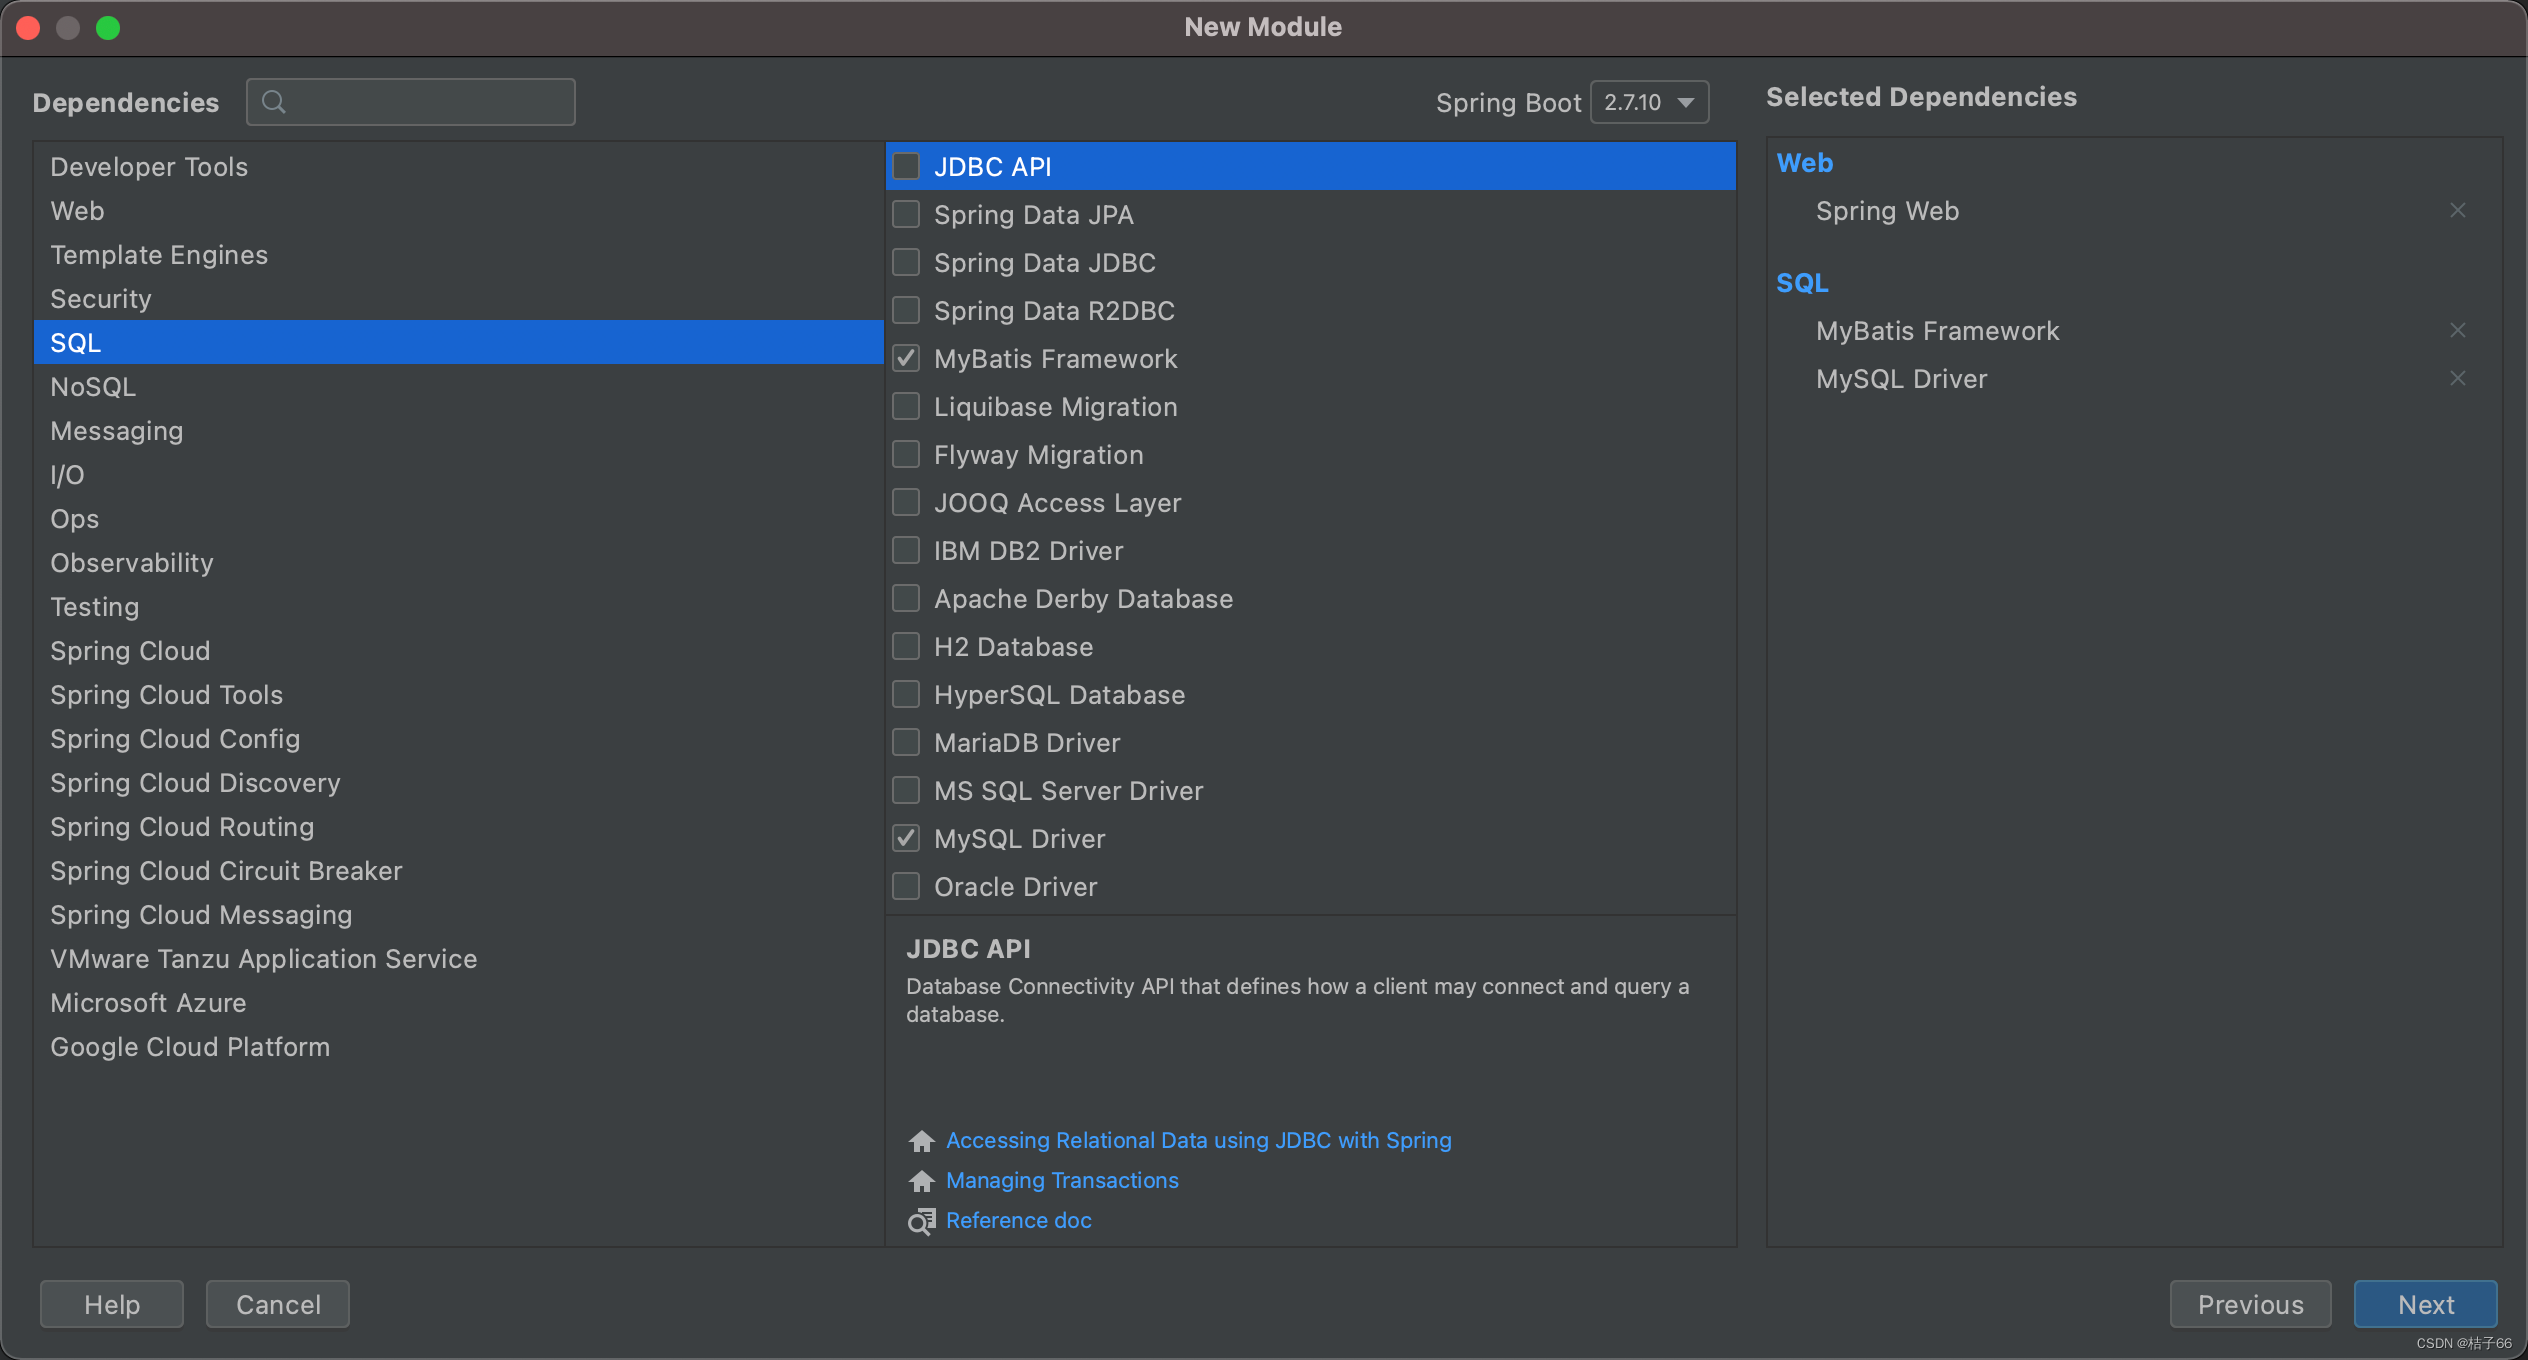Click the search magnifier icon
Screen dimensions: 2528x1360
273,102
